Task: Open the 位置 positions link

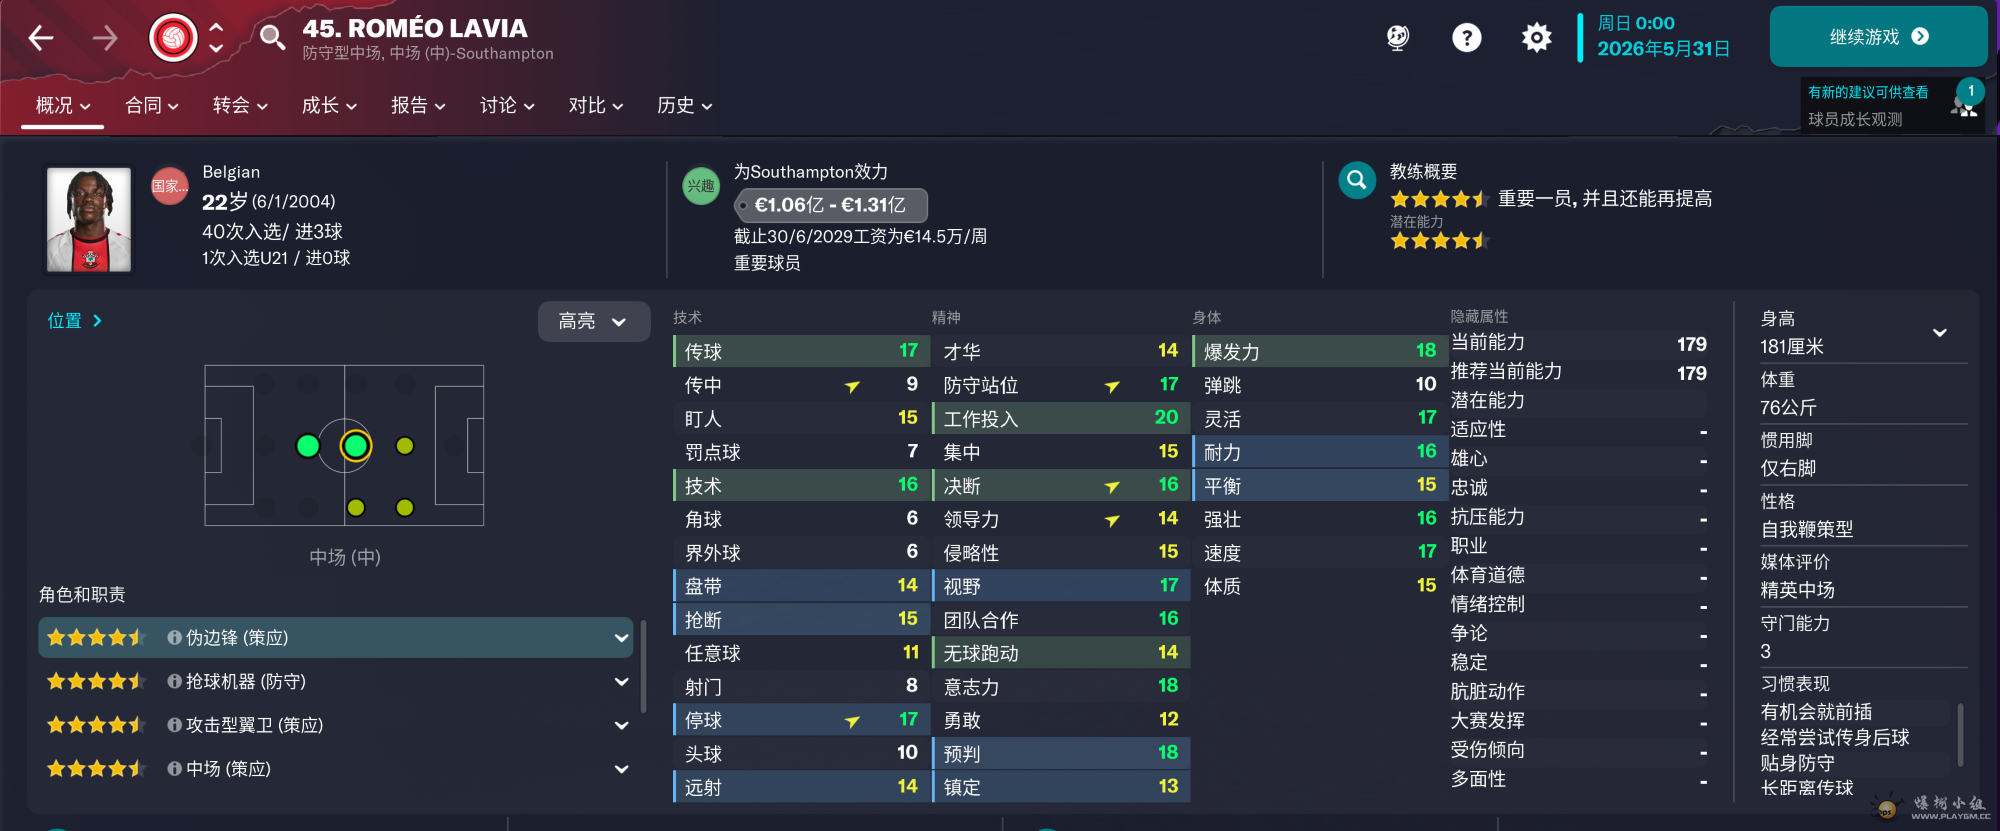Action: (75, 321)
